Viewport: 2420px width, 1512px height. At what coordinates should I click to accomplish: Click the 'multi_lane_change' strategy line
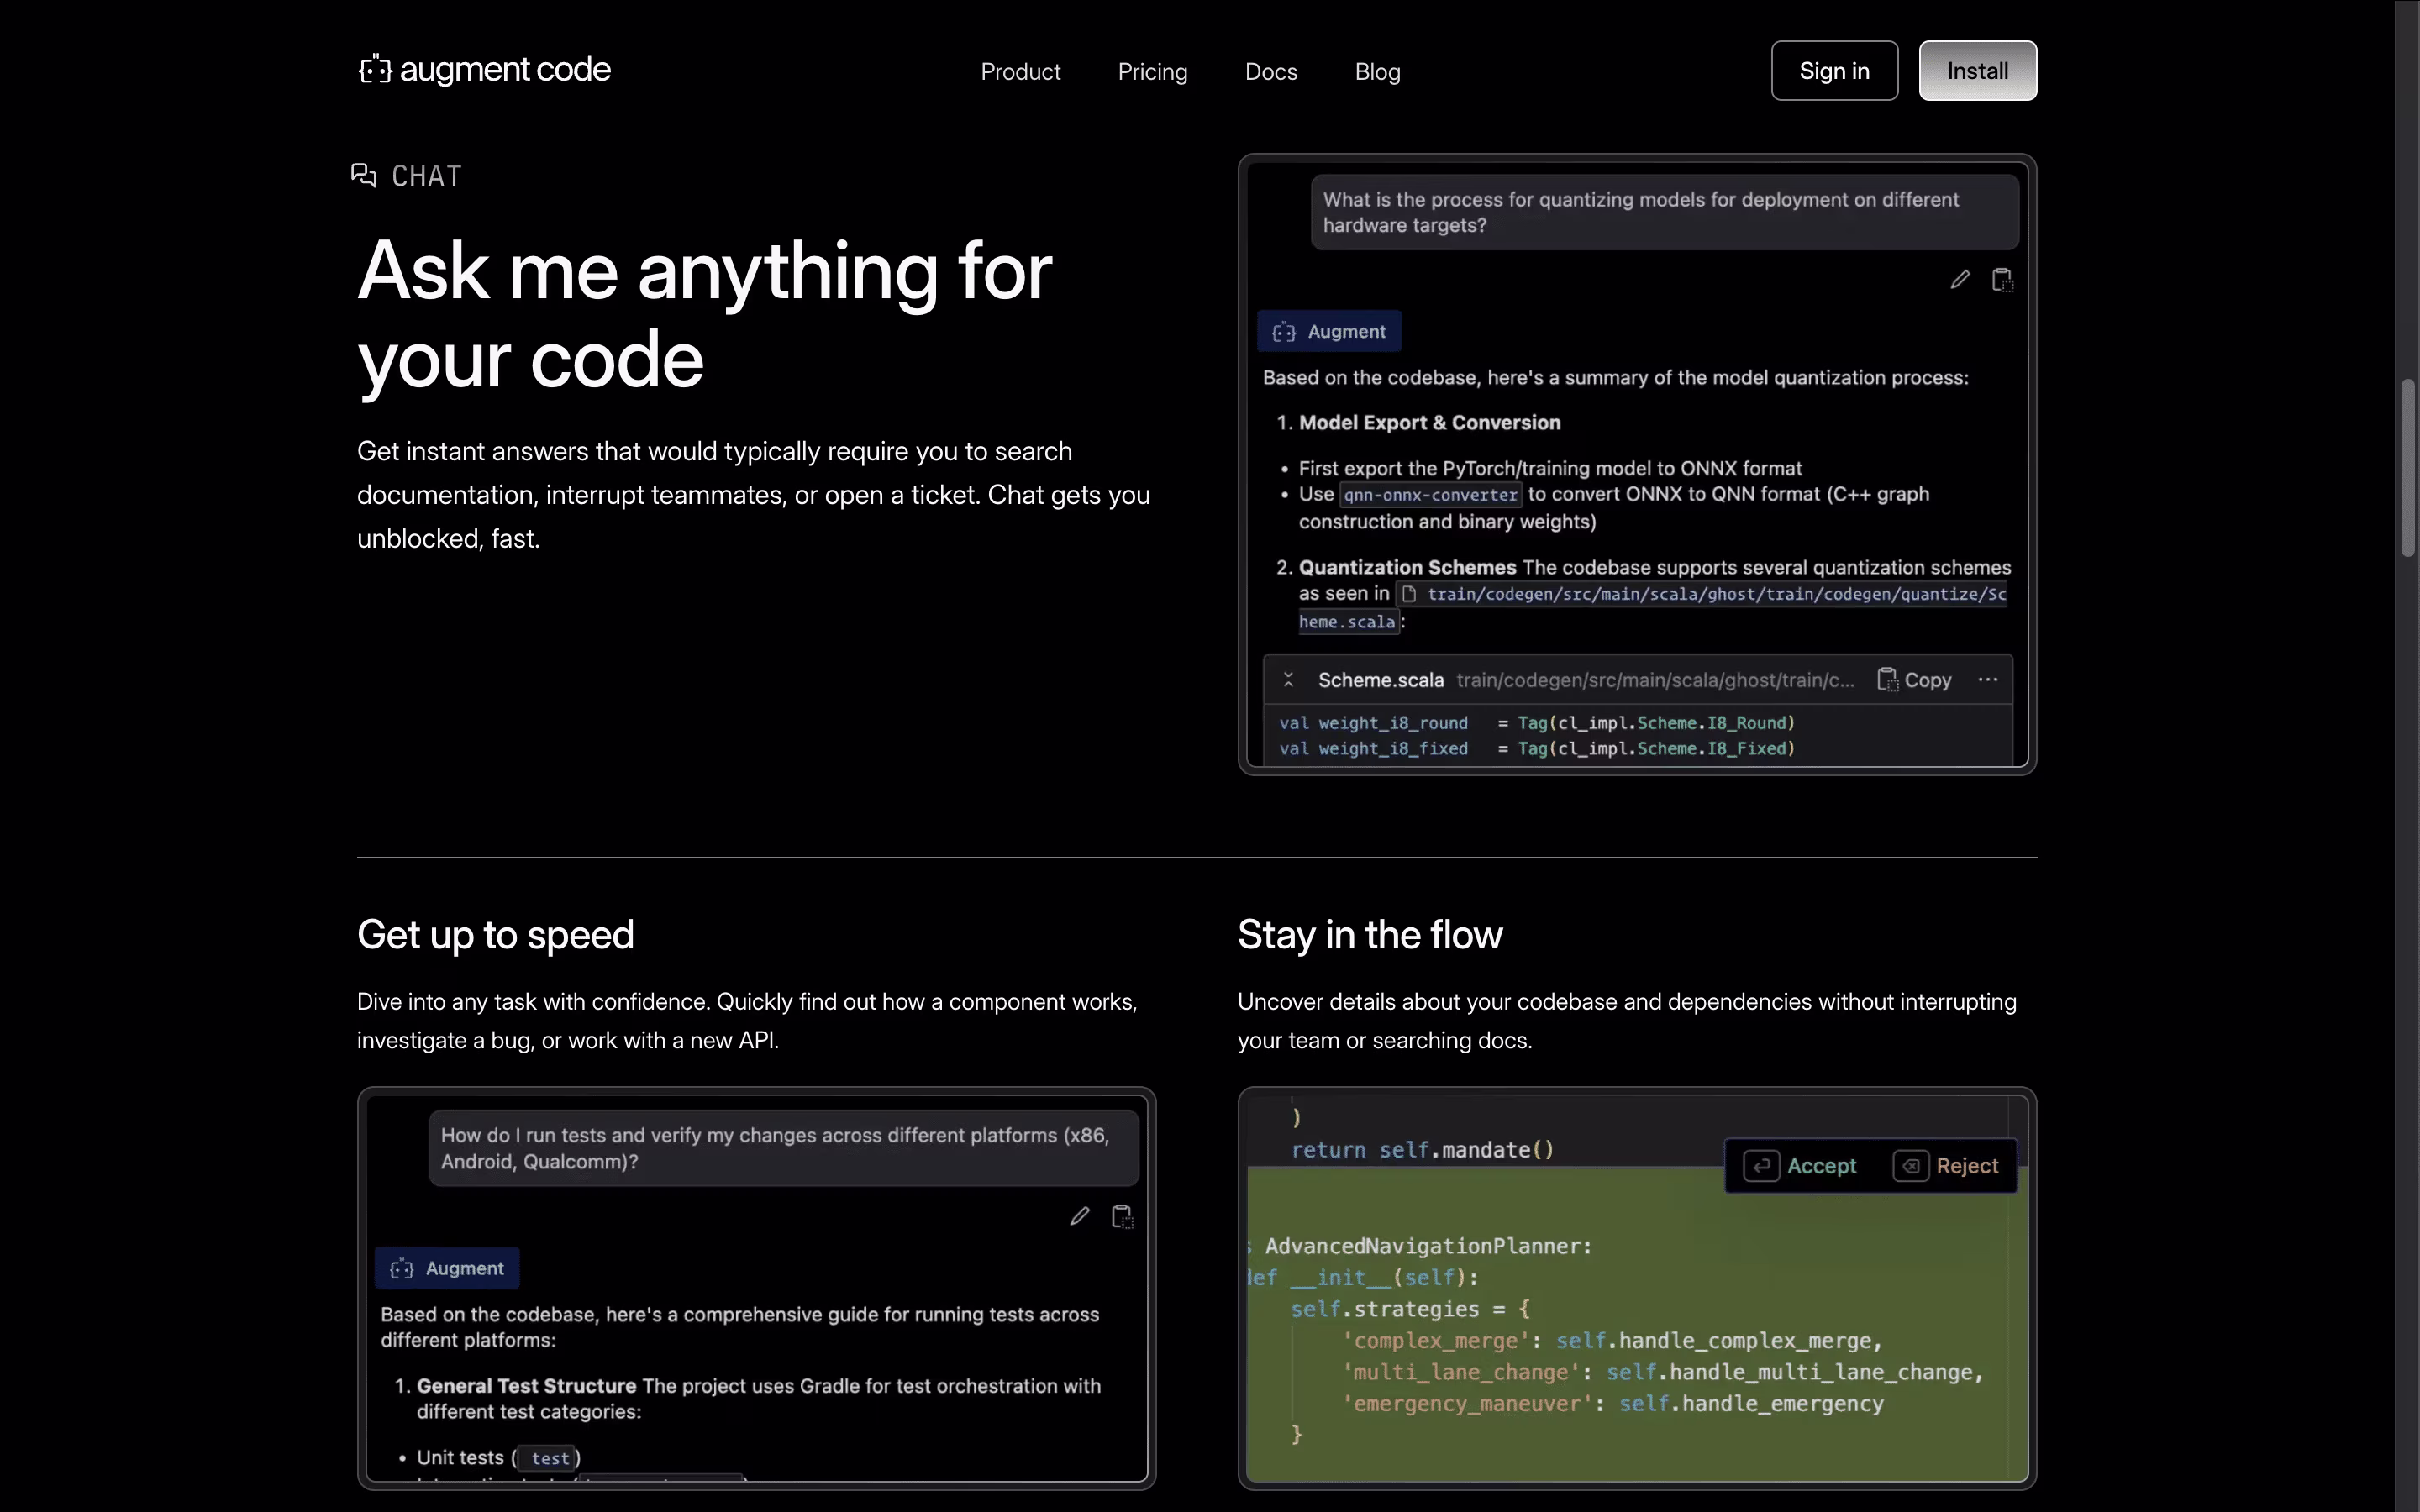[x=1662, y=1373]
